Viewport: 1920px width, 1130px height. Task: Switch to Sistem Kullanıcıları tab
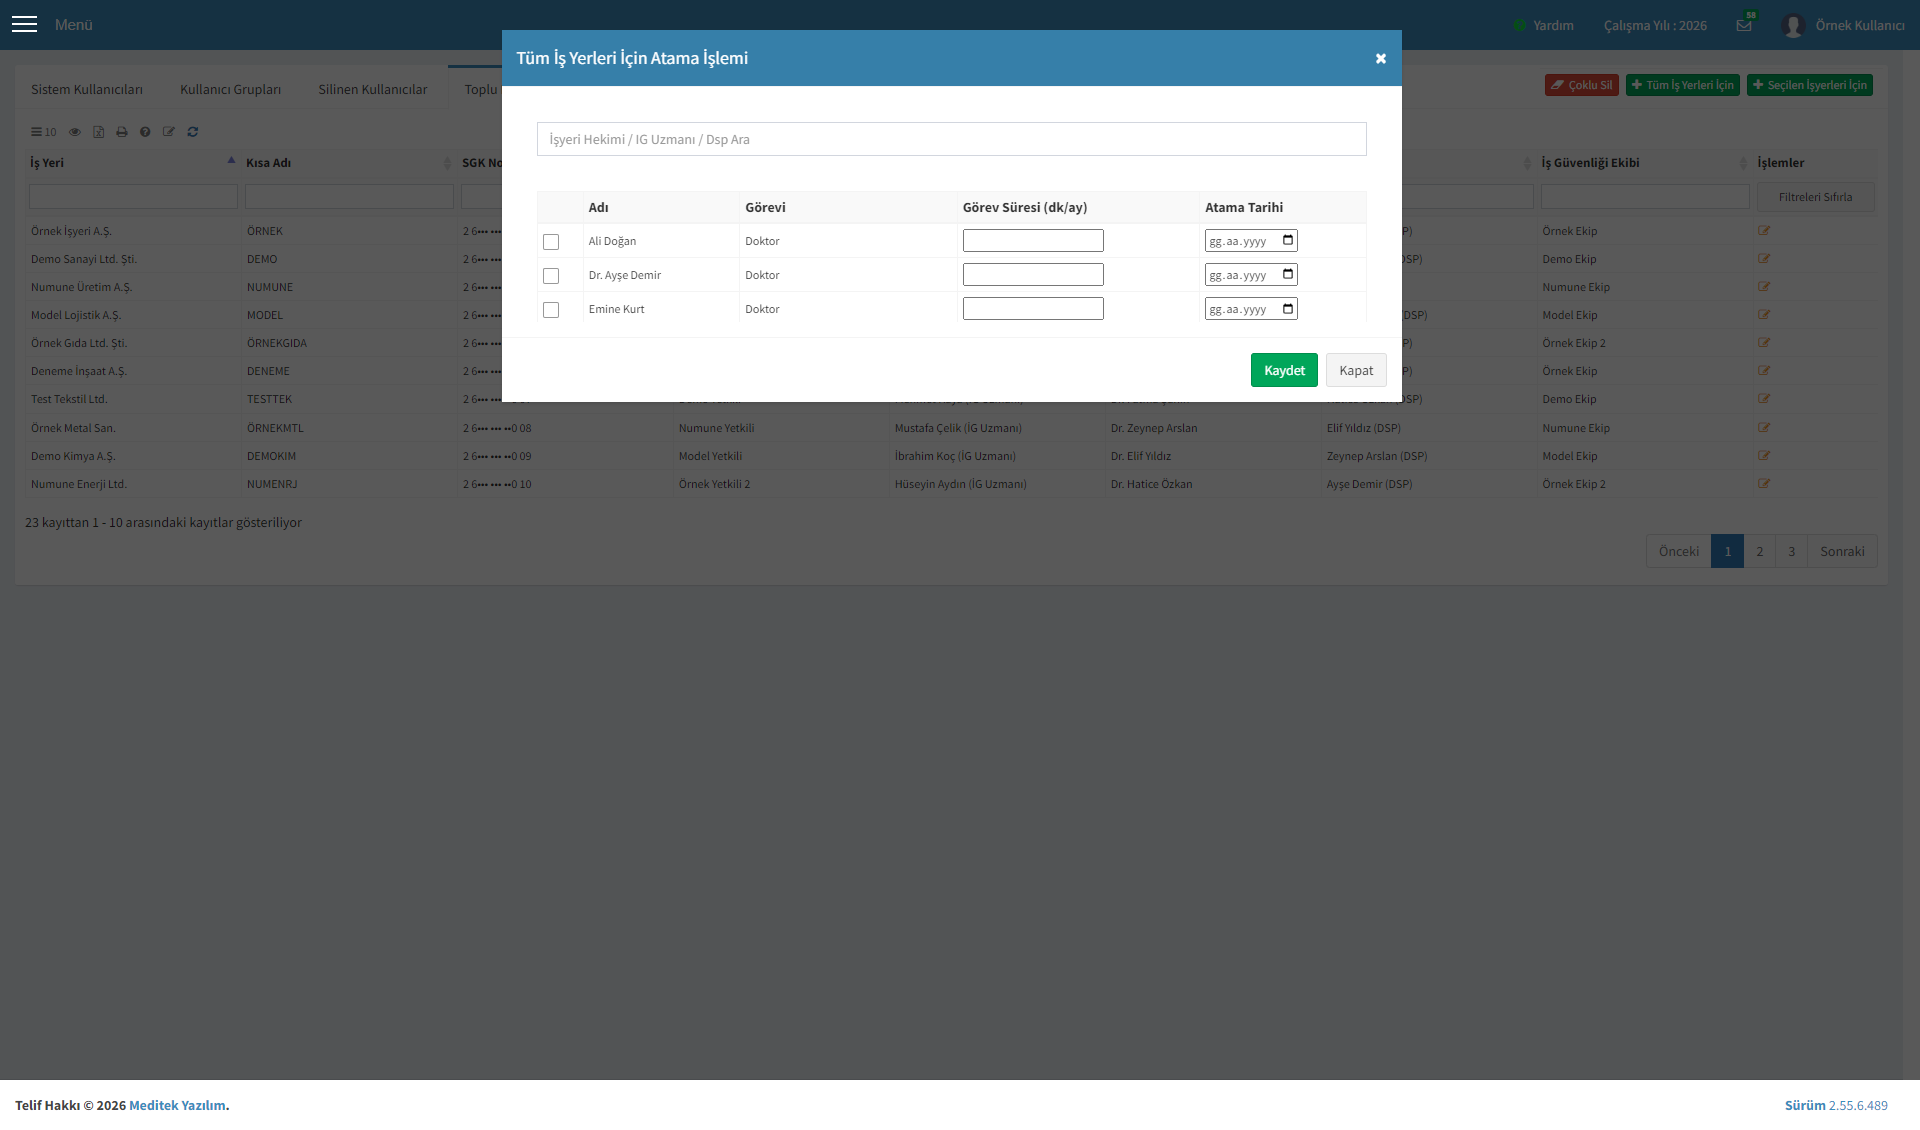point(87,89)
